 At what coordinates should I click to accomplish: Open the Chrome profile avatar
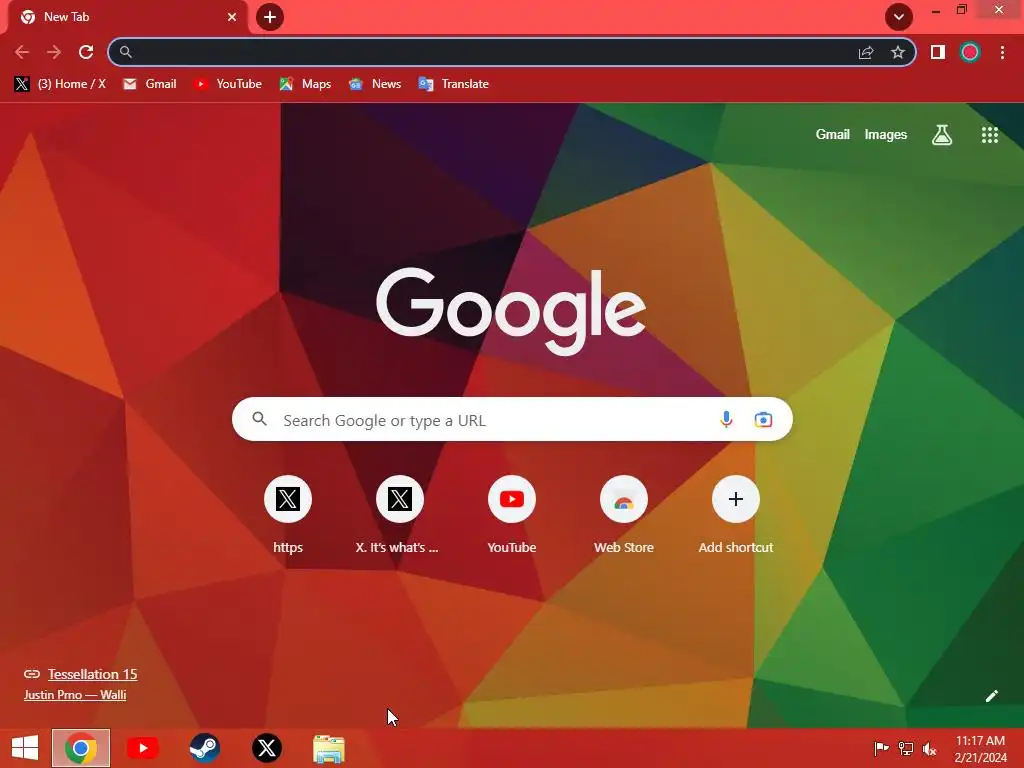point(970,52)
